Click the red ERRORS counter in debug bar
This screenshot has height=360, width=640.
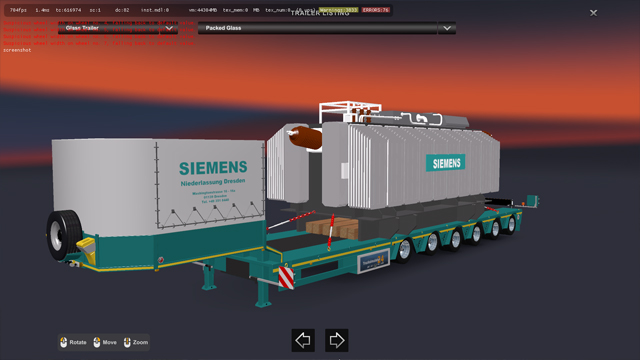376,10
